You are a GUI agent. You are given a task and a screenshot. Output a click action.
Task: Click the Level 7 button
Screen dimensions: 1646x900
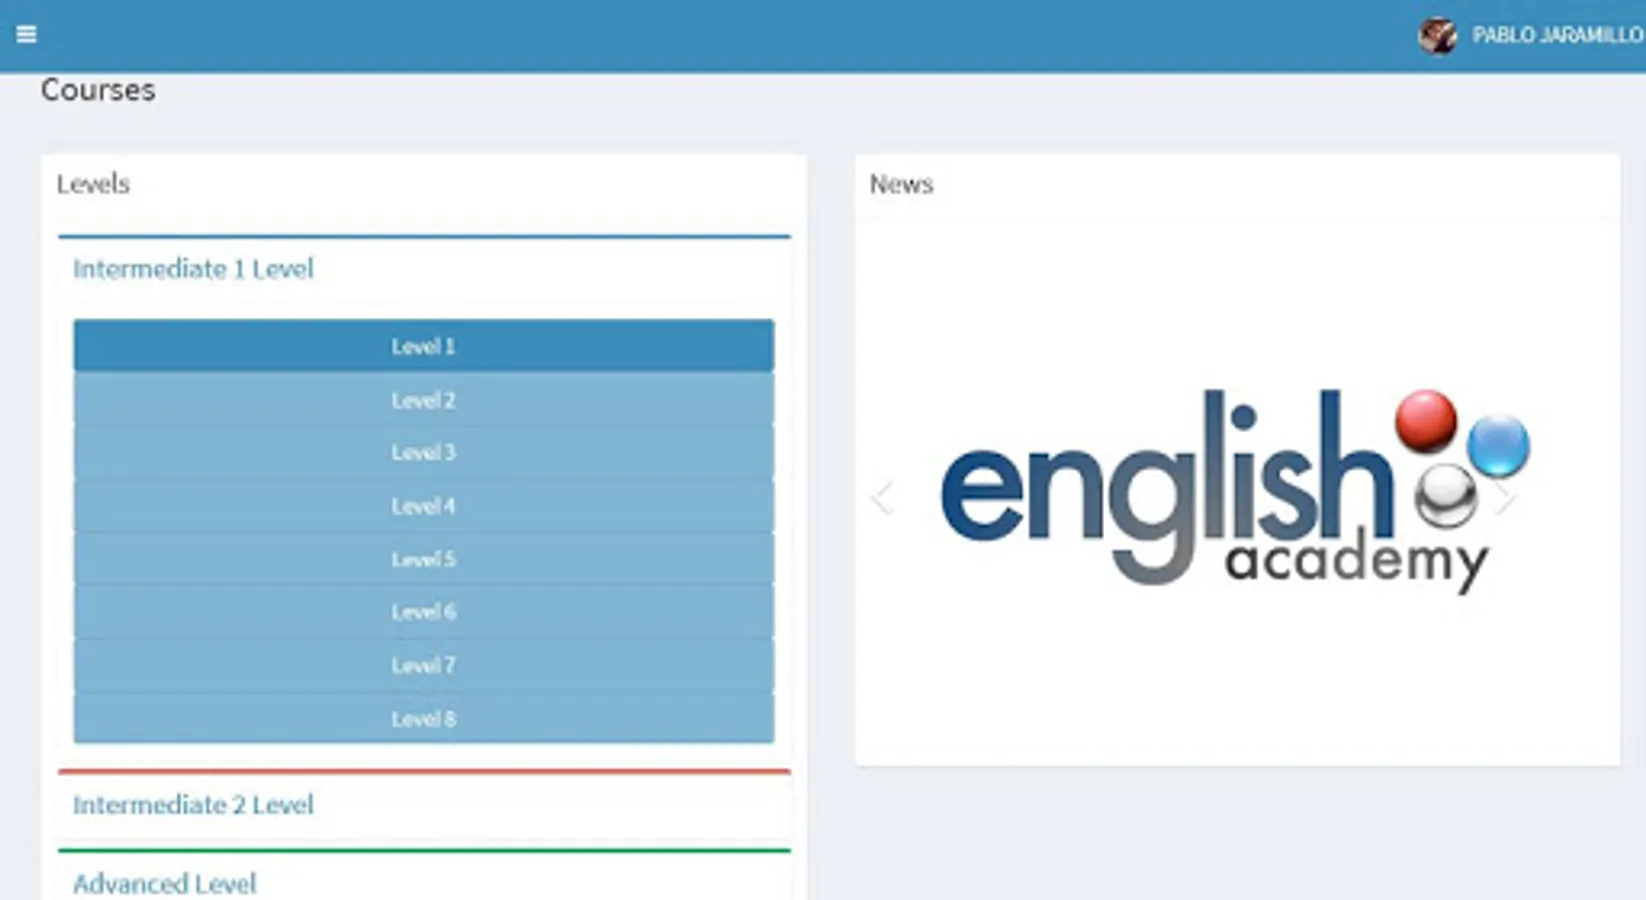coord(424,665)
